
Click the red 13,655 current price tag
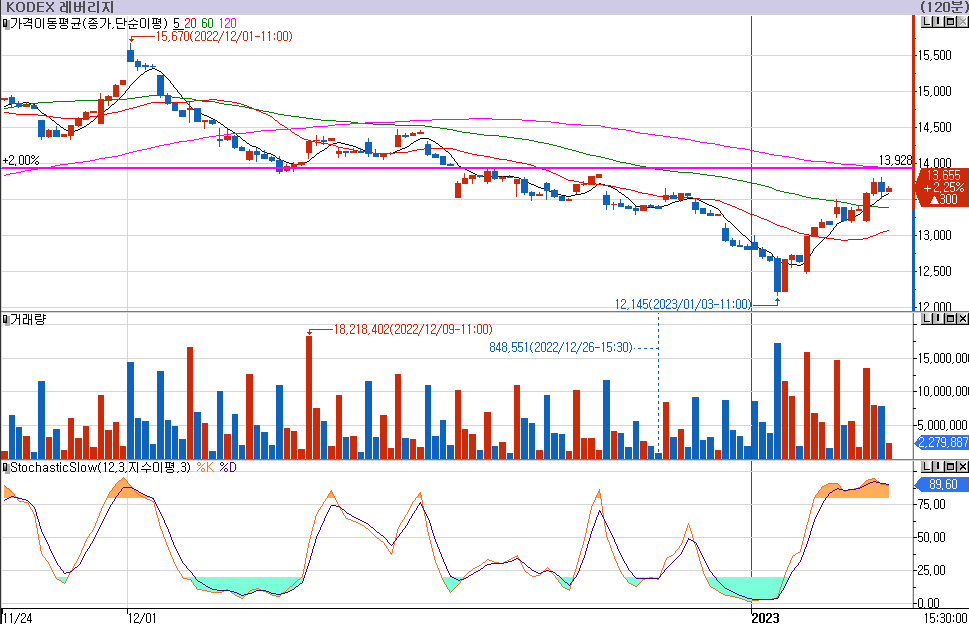pyautogui.click(x=943, y=187)
